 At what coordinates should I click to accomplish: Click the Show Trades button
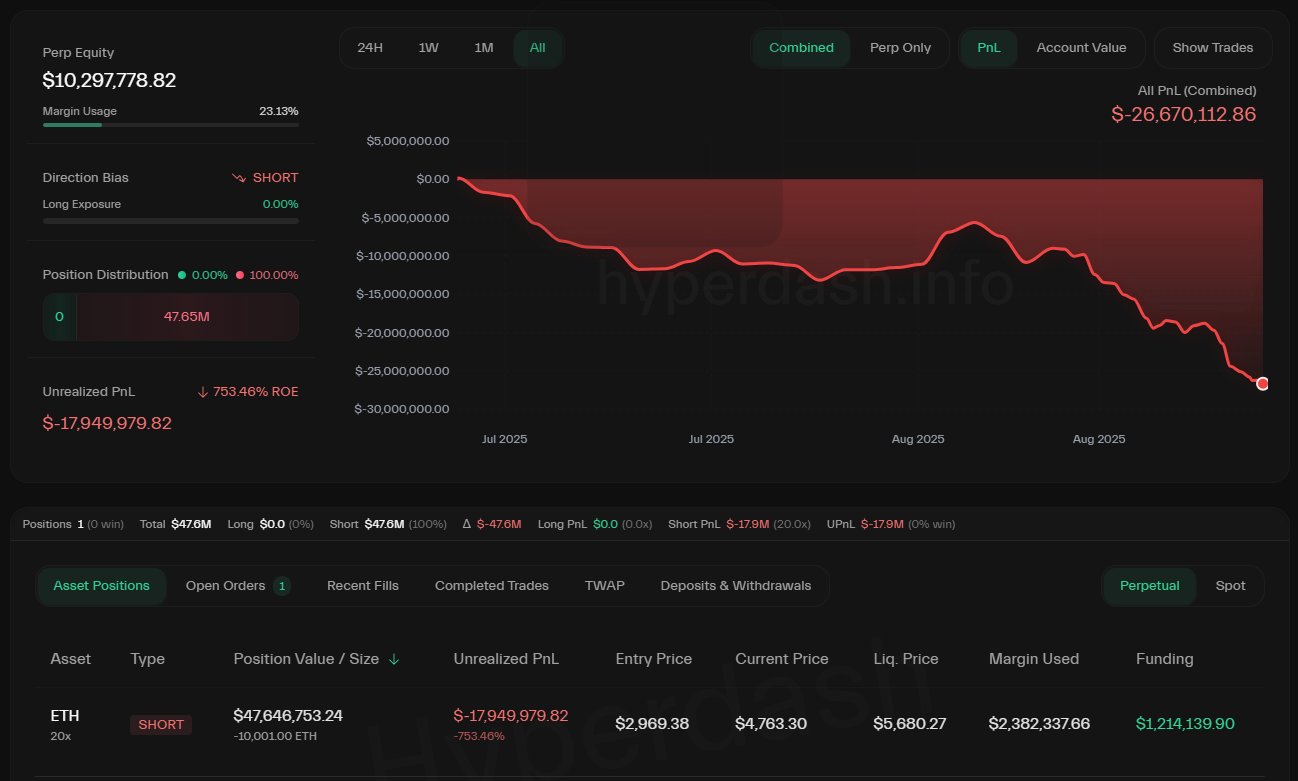click(1212, 48)
